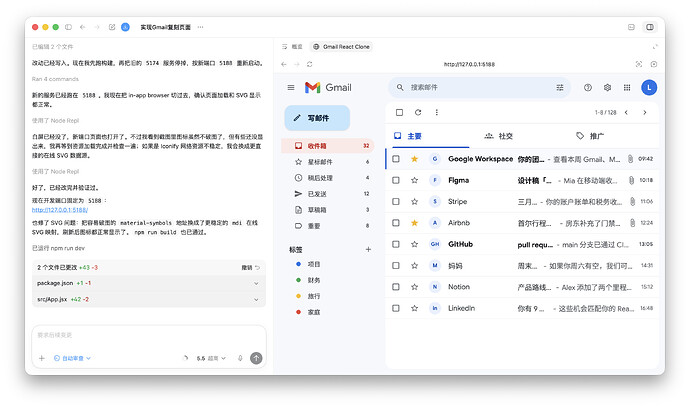690x408 pixels.
Task: Open the 5.5 model selector dropdown
Action: [211, 358]
